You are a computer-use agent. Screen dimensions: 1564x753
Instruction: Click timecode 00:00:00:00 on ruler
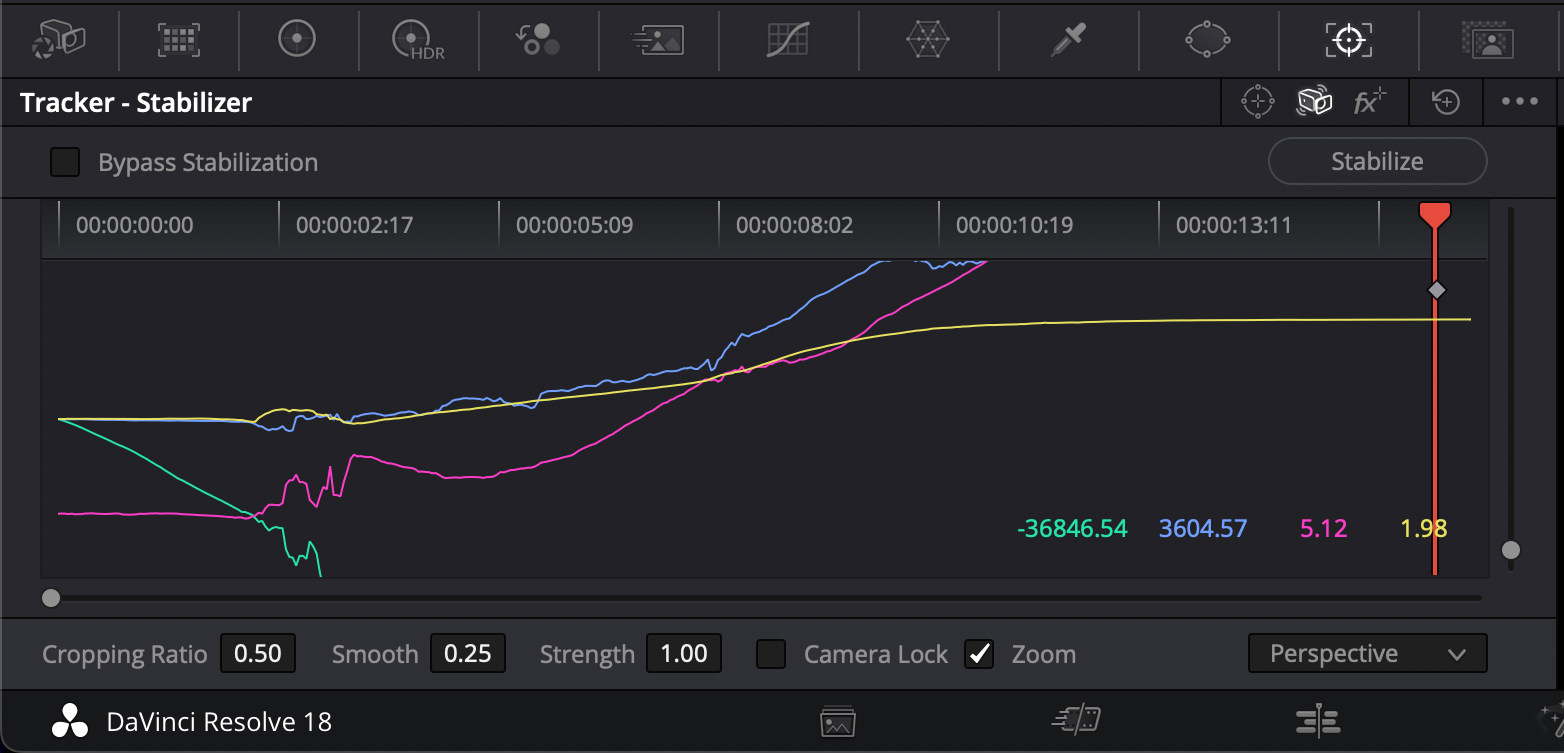coord(134,225)
